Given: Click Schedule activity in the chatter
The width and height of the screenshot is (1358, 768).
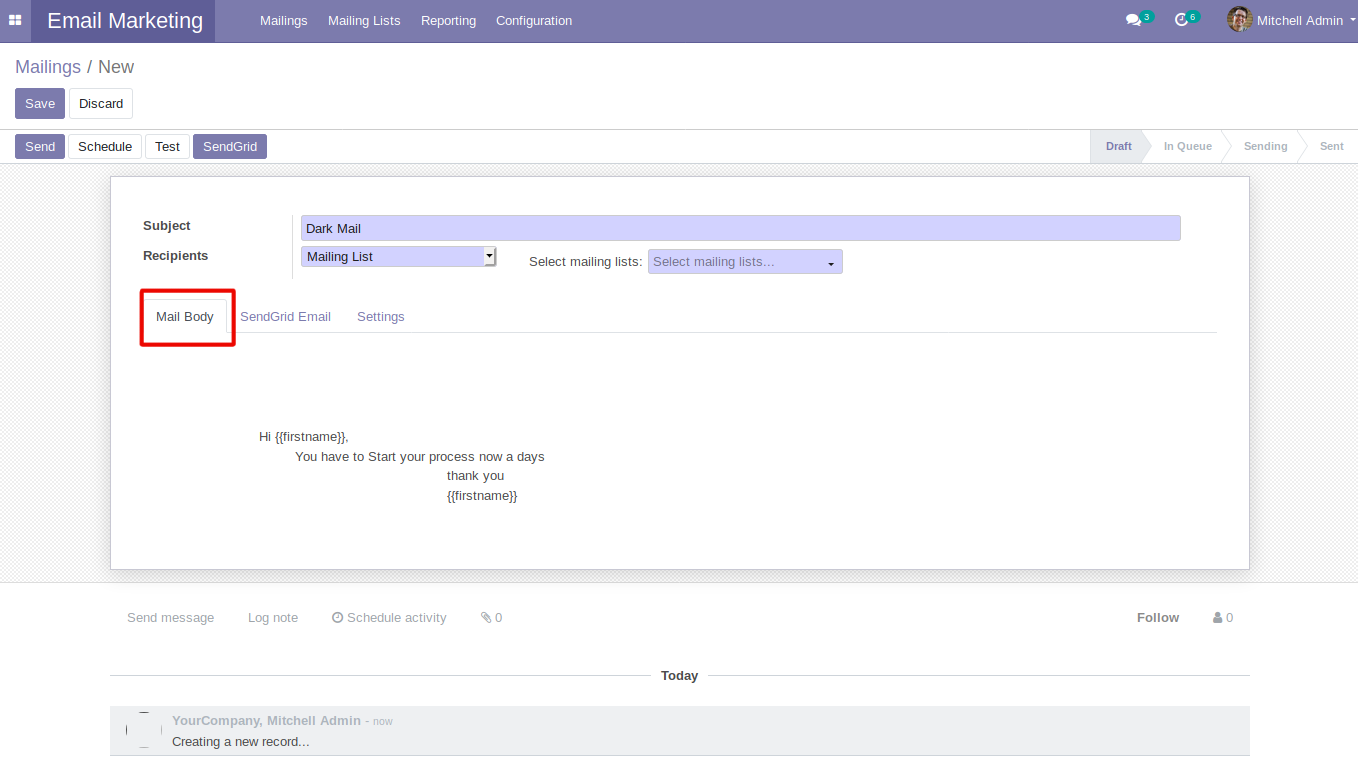Looking at the screenshot, I should tap(389, 618).
